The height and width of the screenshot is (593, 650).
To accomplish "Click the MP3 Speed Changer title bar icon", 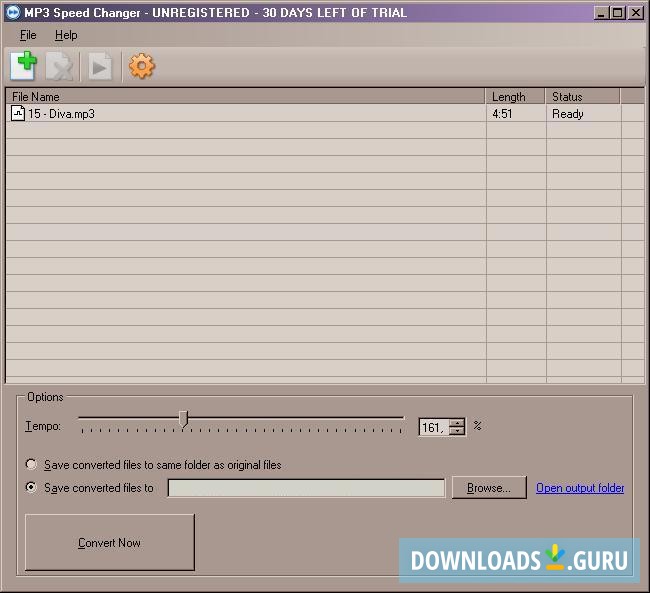I will 12,12.
